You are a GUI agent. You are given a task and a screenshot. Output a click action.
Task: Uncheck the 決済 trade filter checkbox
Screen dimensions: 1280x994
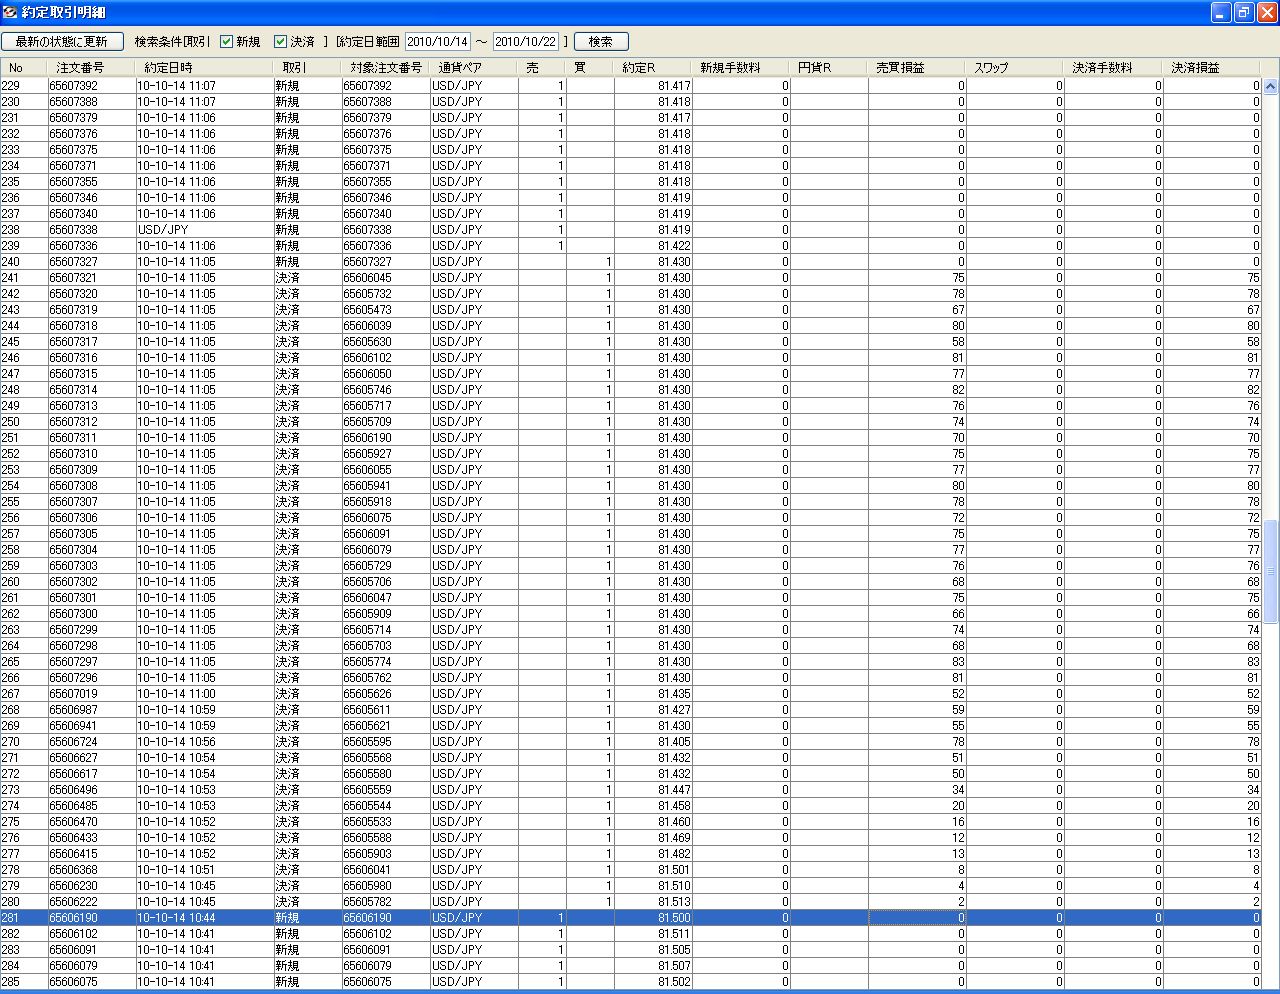point(280,42)
